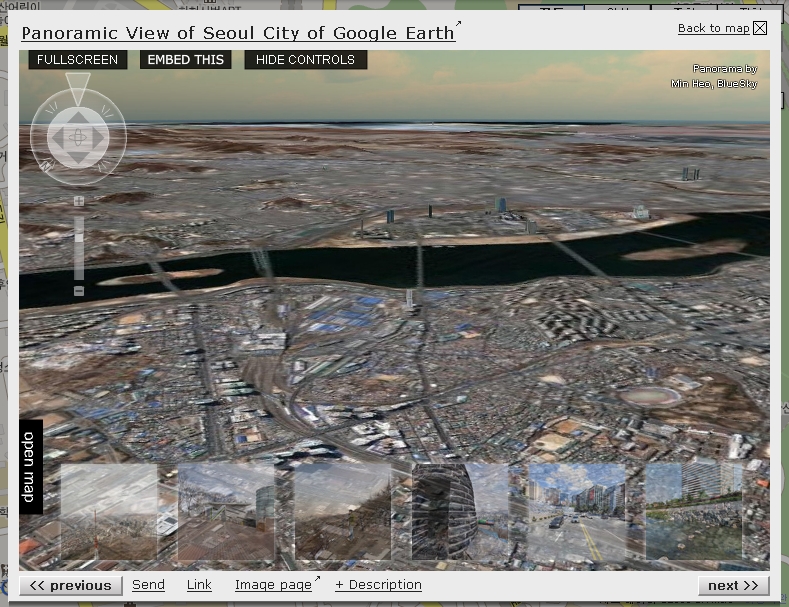Click the center globe icon in the navigation pad
The image size is (789, 607).
click(78, 138)
